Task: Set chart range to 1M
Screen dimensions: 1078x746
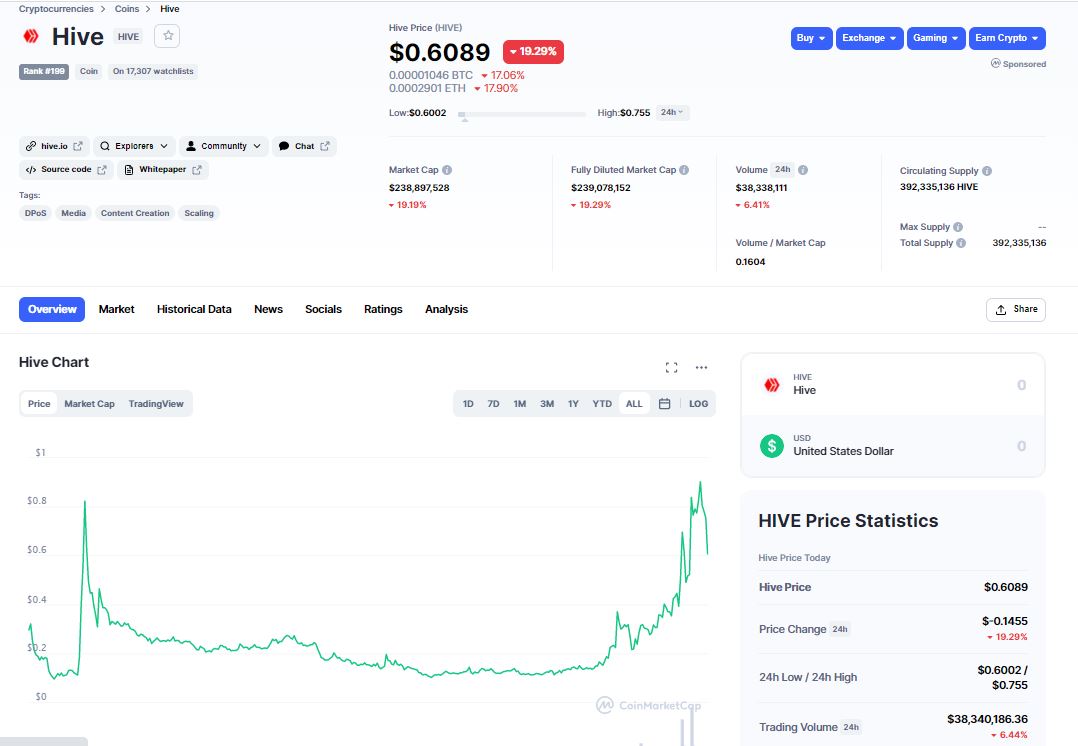Action: coord(520,404)
